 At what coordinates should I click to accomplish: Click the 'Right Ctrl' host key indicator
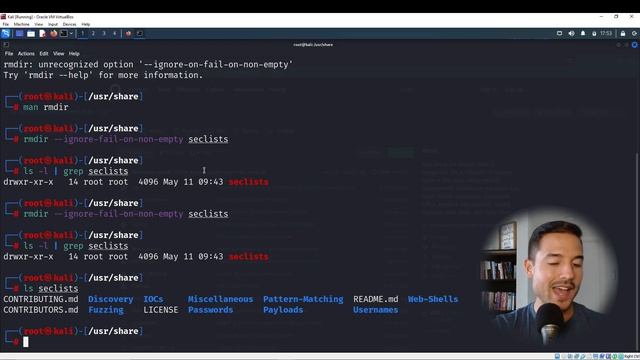632,357
